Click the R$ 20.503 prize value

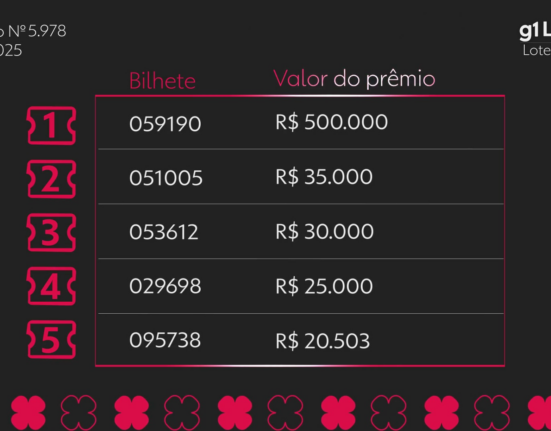[323, 341]
